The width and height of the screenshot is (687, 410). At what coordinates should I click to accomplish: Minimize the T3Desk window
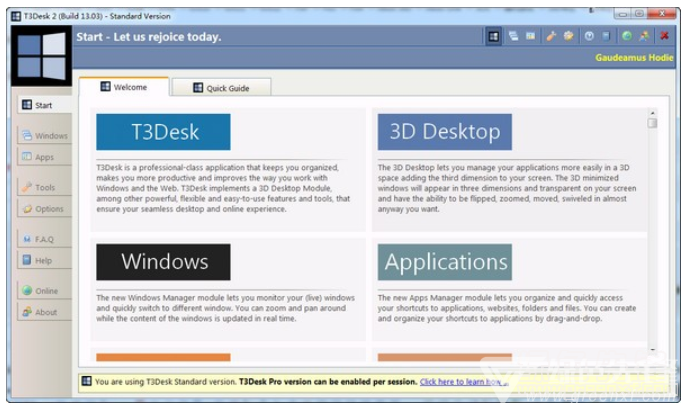click(622, 14)
